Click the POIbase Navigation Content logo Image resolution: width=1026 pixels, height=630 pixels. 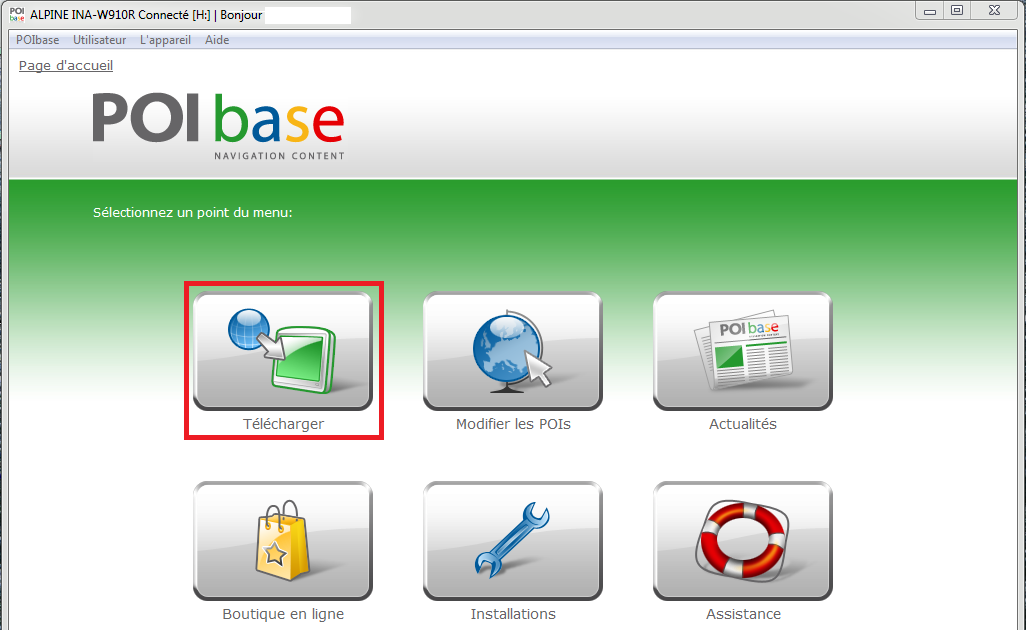pyautogui.click(x=218, y=125)
